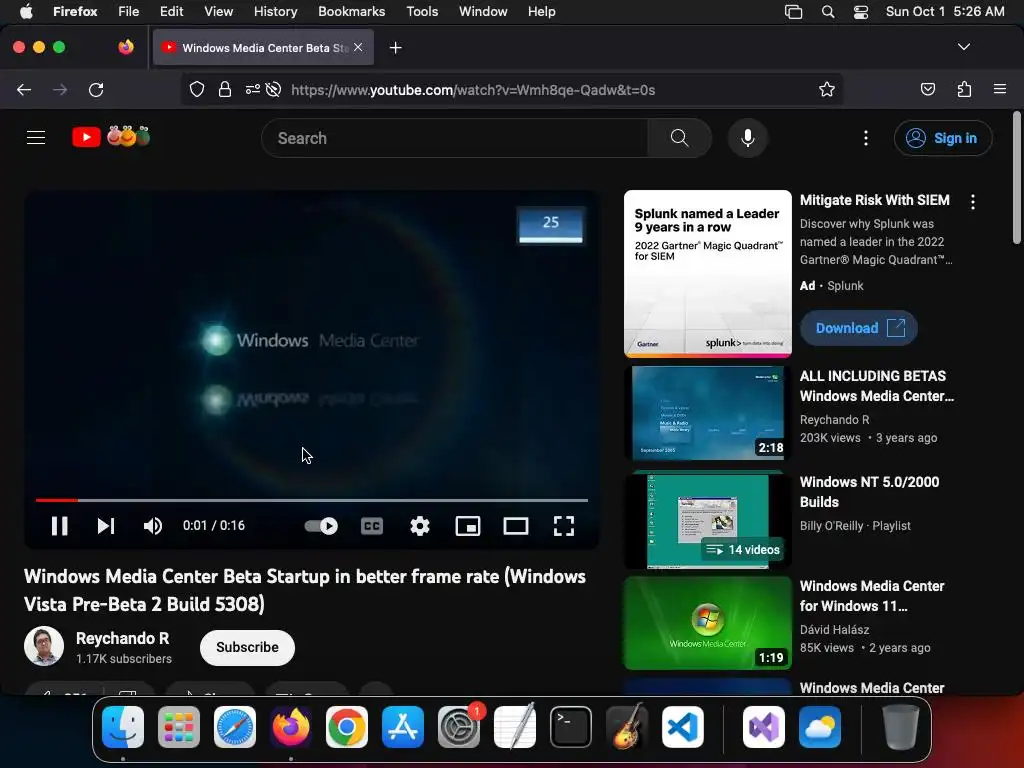This screenshot has height=768, width=1024.
Task: Open a new browser tab
Action: (395, 48)
